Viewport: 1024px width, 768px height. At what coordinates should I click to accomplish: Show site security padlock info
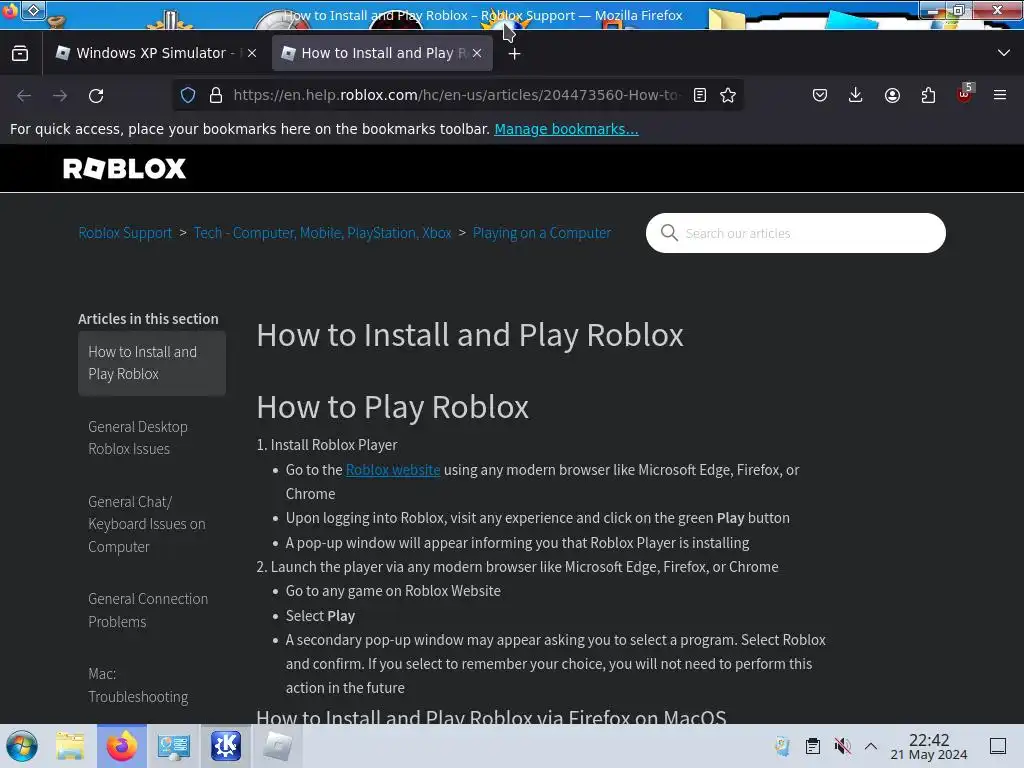(216, 95)
